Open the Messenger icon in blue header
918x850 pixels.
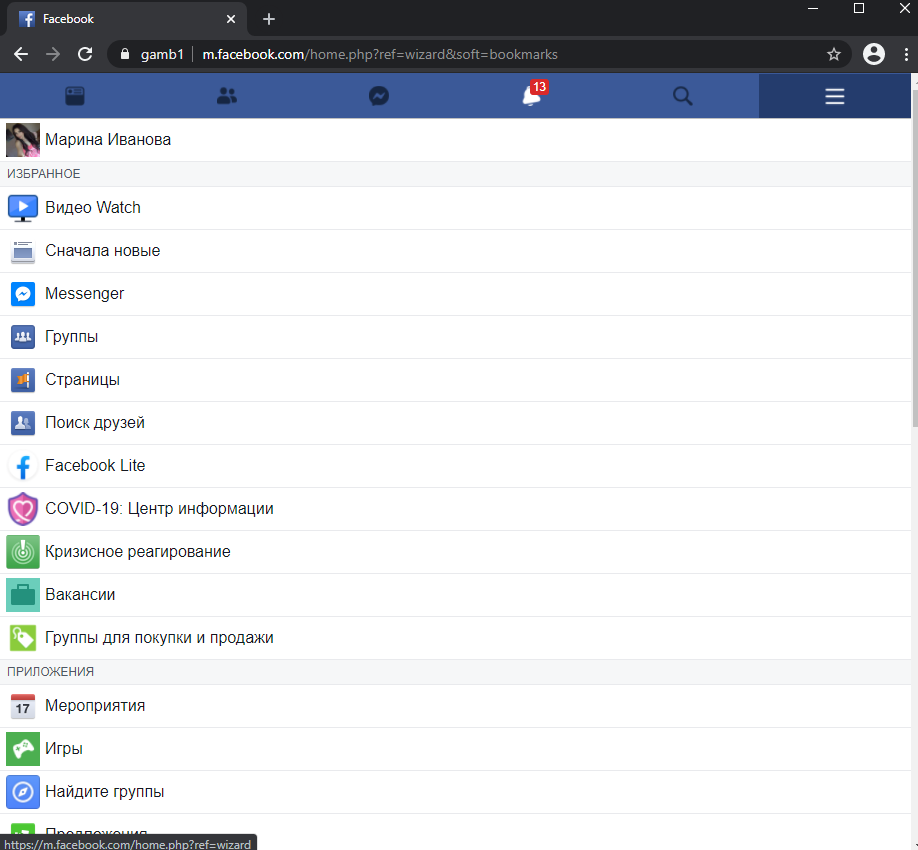[379, 96]
